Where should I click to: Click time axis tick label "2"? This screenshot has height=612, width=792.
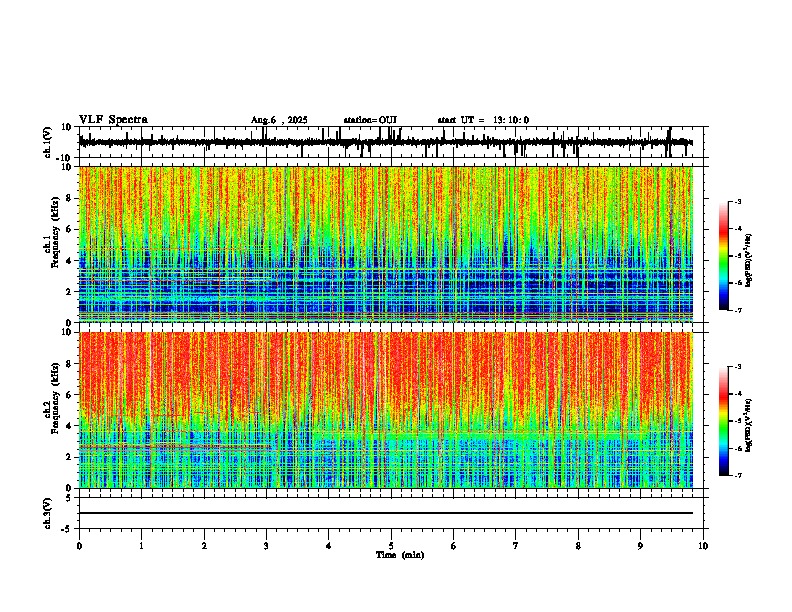coord(204,546)
